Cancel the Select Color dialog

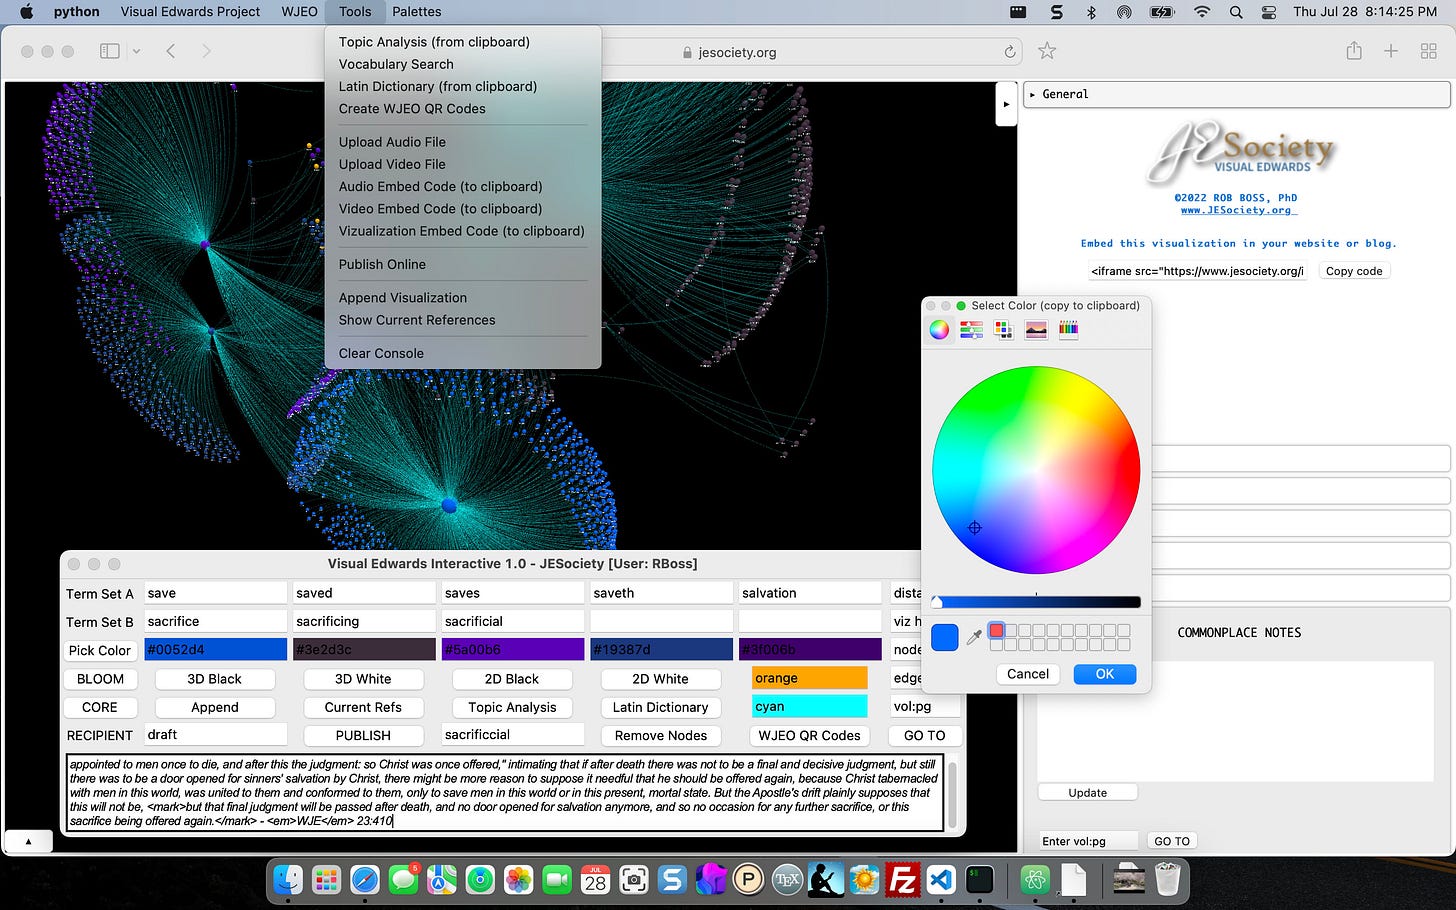1028,674
